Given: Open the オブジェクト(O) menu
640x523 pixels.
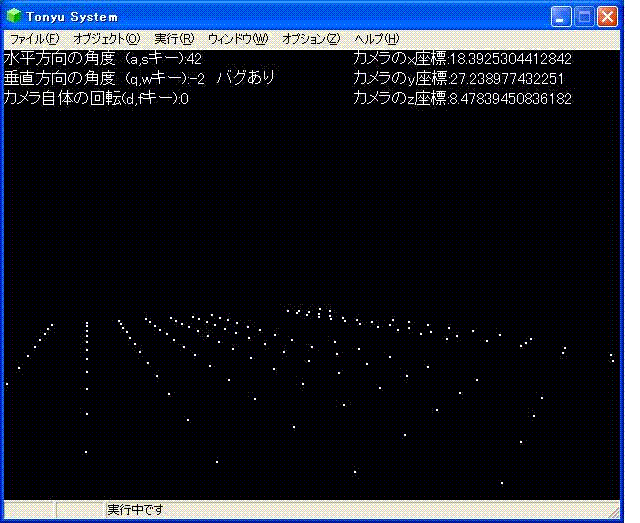Looking at the screenshot, I should tap(107, 39).
